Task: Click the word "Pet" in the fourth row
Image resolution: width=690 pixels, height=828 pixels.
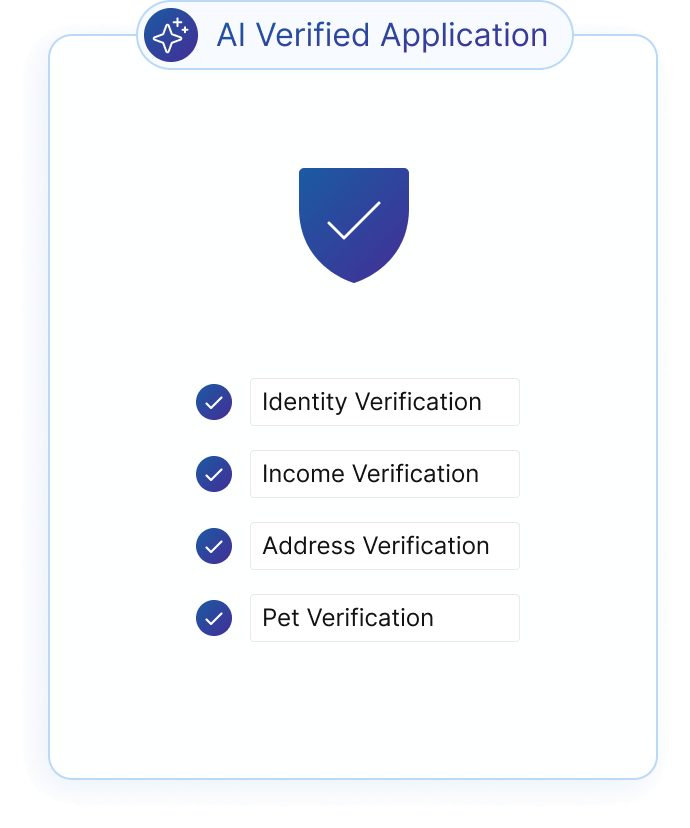Action: point(280,618)
